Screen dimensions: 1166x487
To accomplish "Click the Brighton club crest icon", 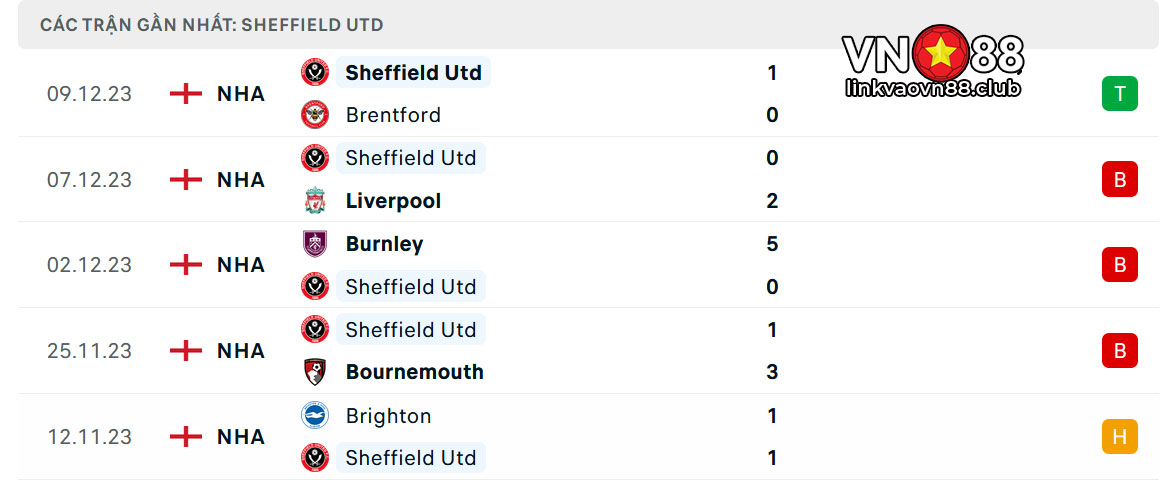I will 315,415.
